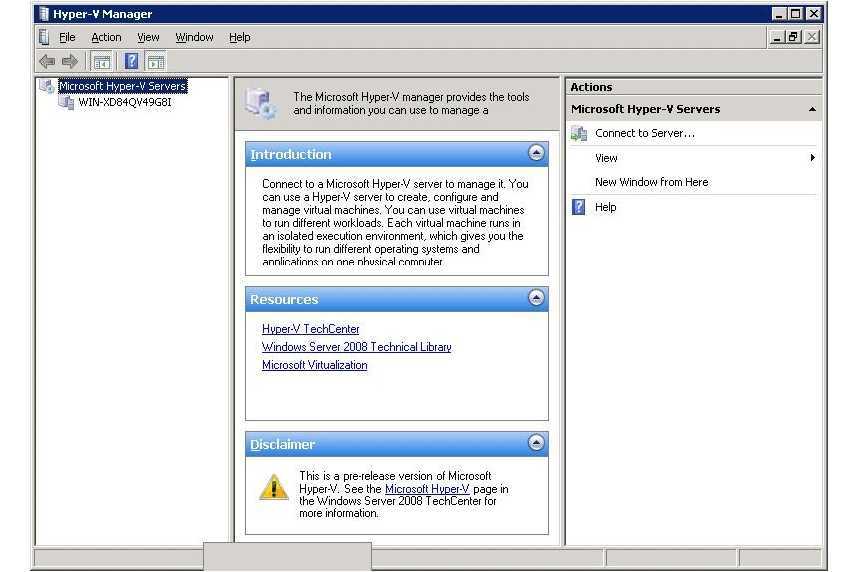Collapse Microsoft Hyper-V Servers actions group arrow
Viewport: 858px width, 572px height.
coord(813,109)
